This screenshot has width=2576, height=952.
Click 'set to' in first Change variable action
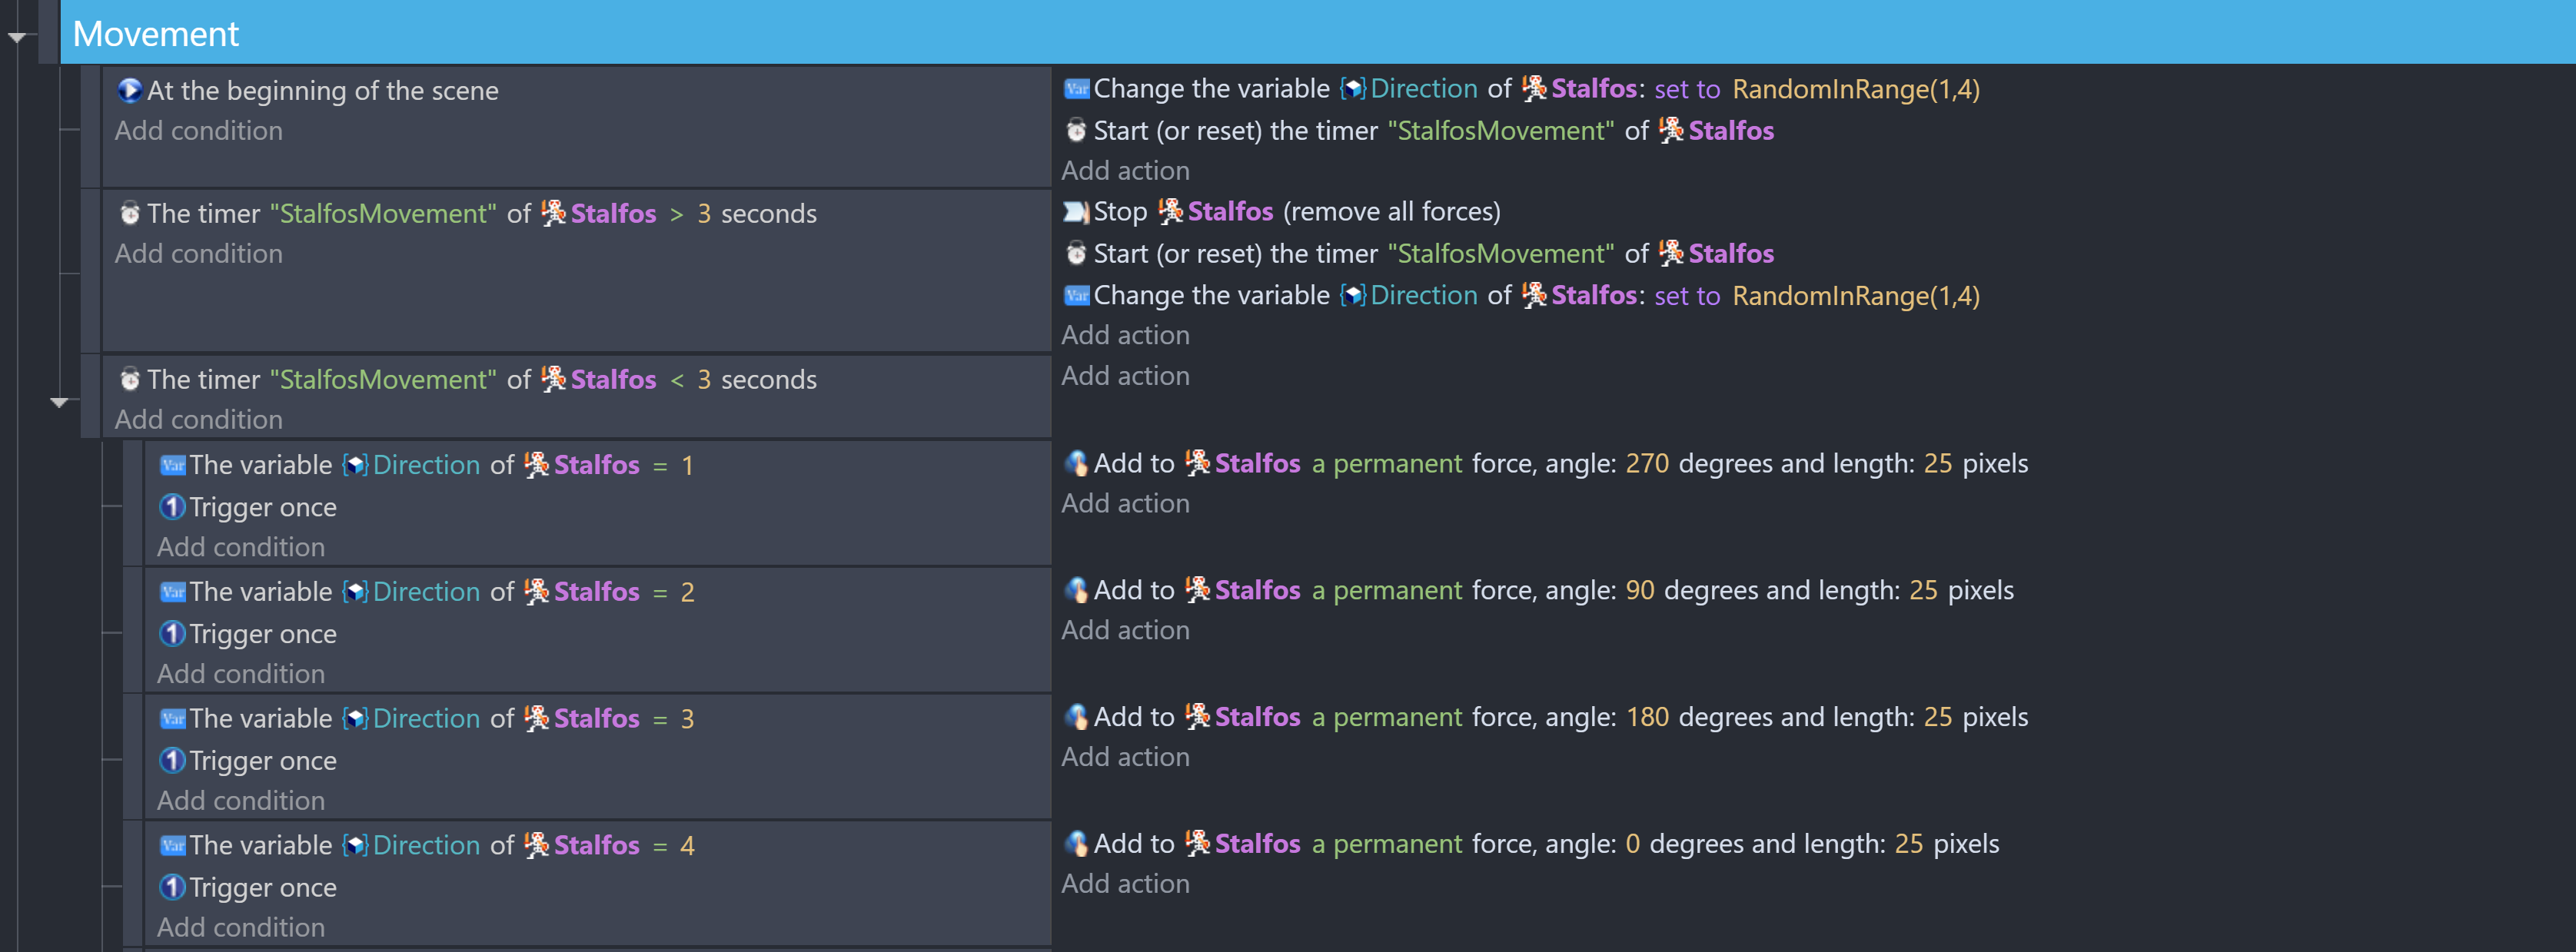click(x=1687, y=90)
